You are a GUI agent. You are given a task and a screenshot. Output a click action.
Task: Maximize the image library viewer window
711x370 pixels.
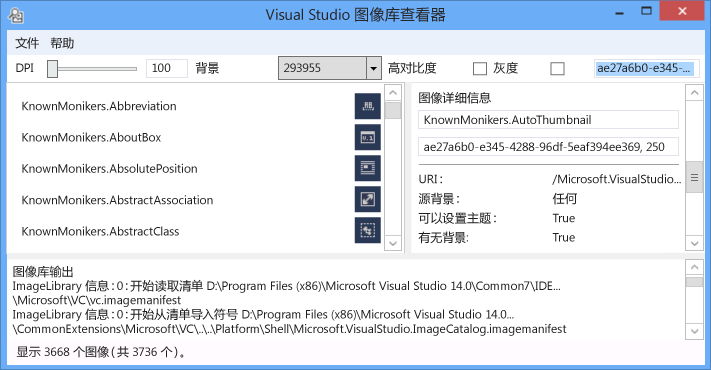point(646,11)
